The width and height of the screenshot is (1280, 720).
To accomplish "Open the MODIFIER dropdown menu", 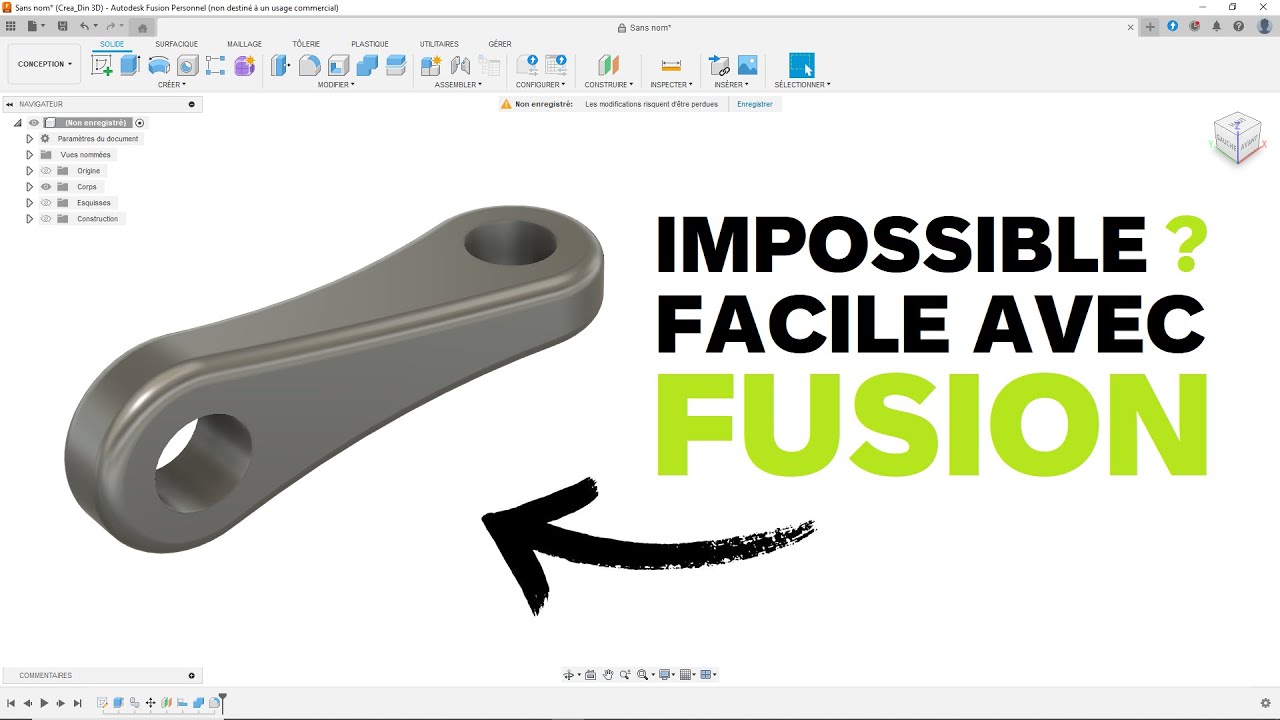I will coord(336,85).
